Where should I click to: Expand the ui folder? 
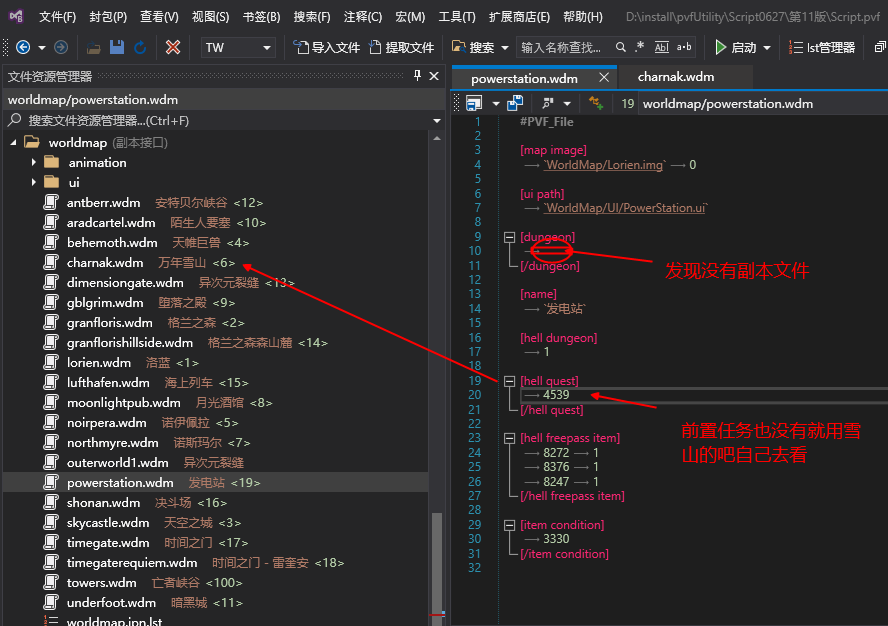33,182
